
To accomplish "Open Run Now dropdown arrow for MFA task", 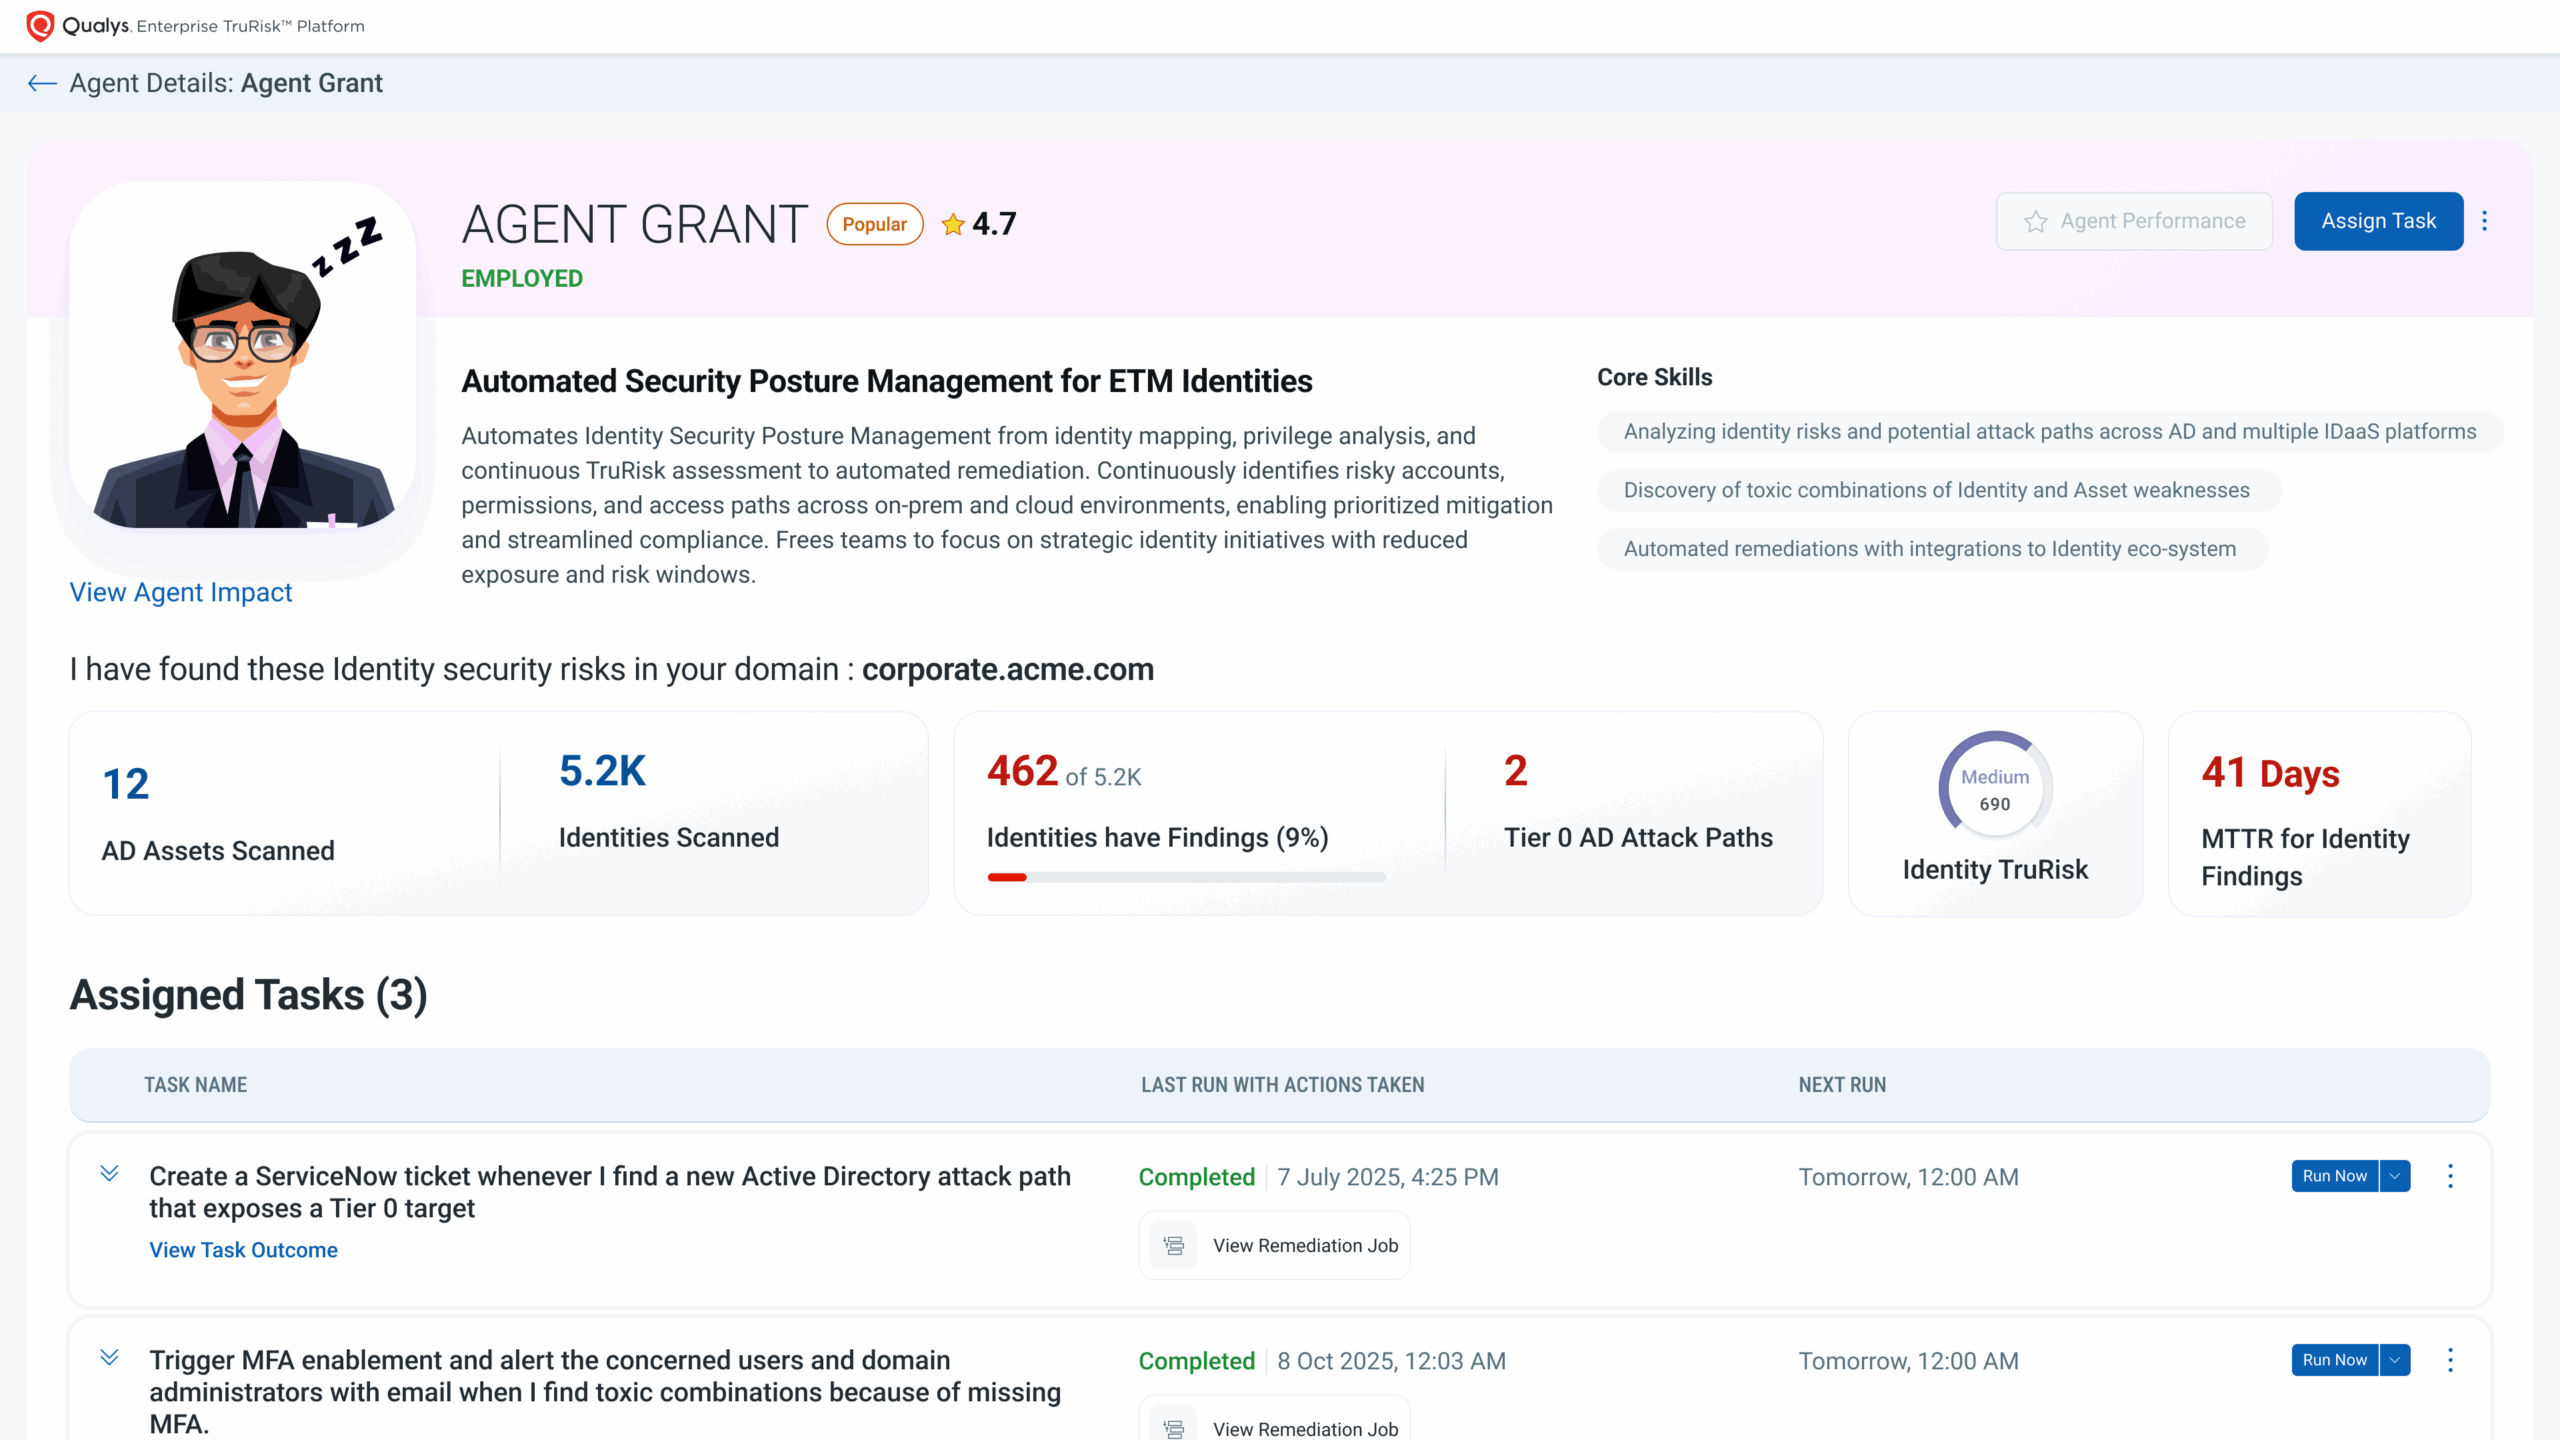I will (x=2395, y=1360).
